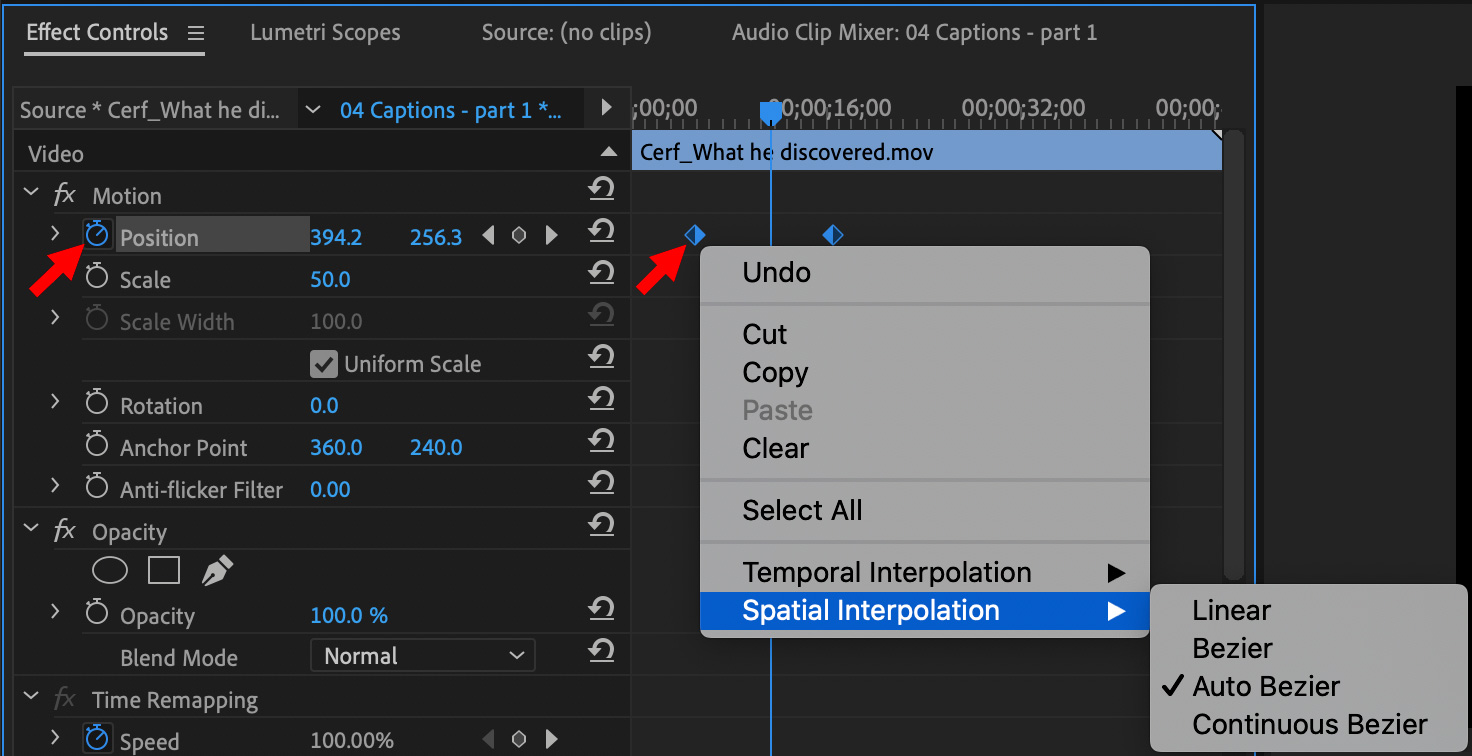The image size is (1472, 756).
Task: Add Position keyframe diamond button
Action: [518, 237]
